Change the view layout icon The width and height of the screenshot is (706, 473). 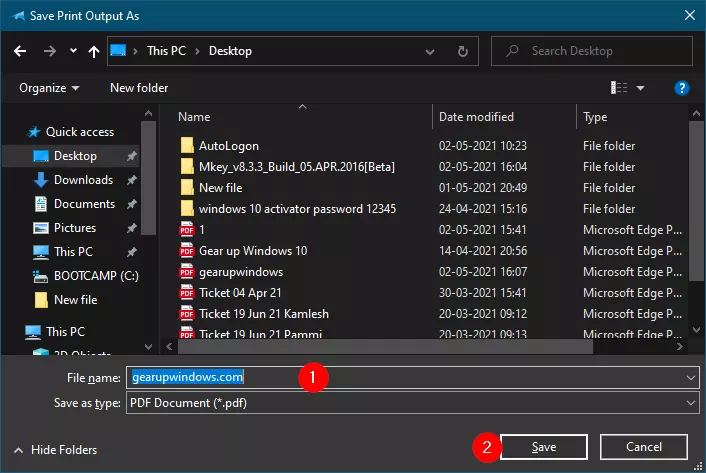point(619,88)
